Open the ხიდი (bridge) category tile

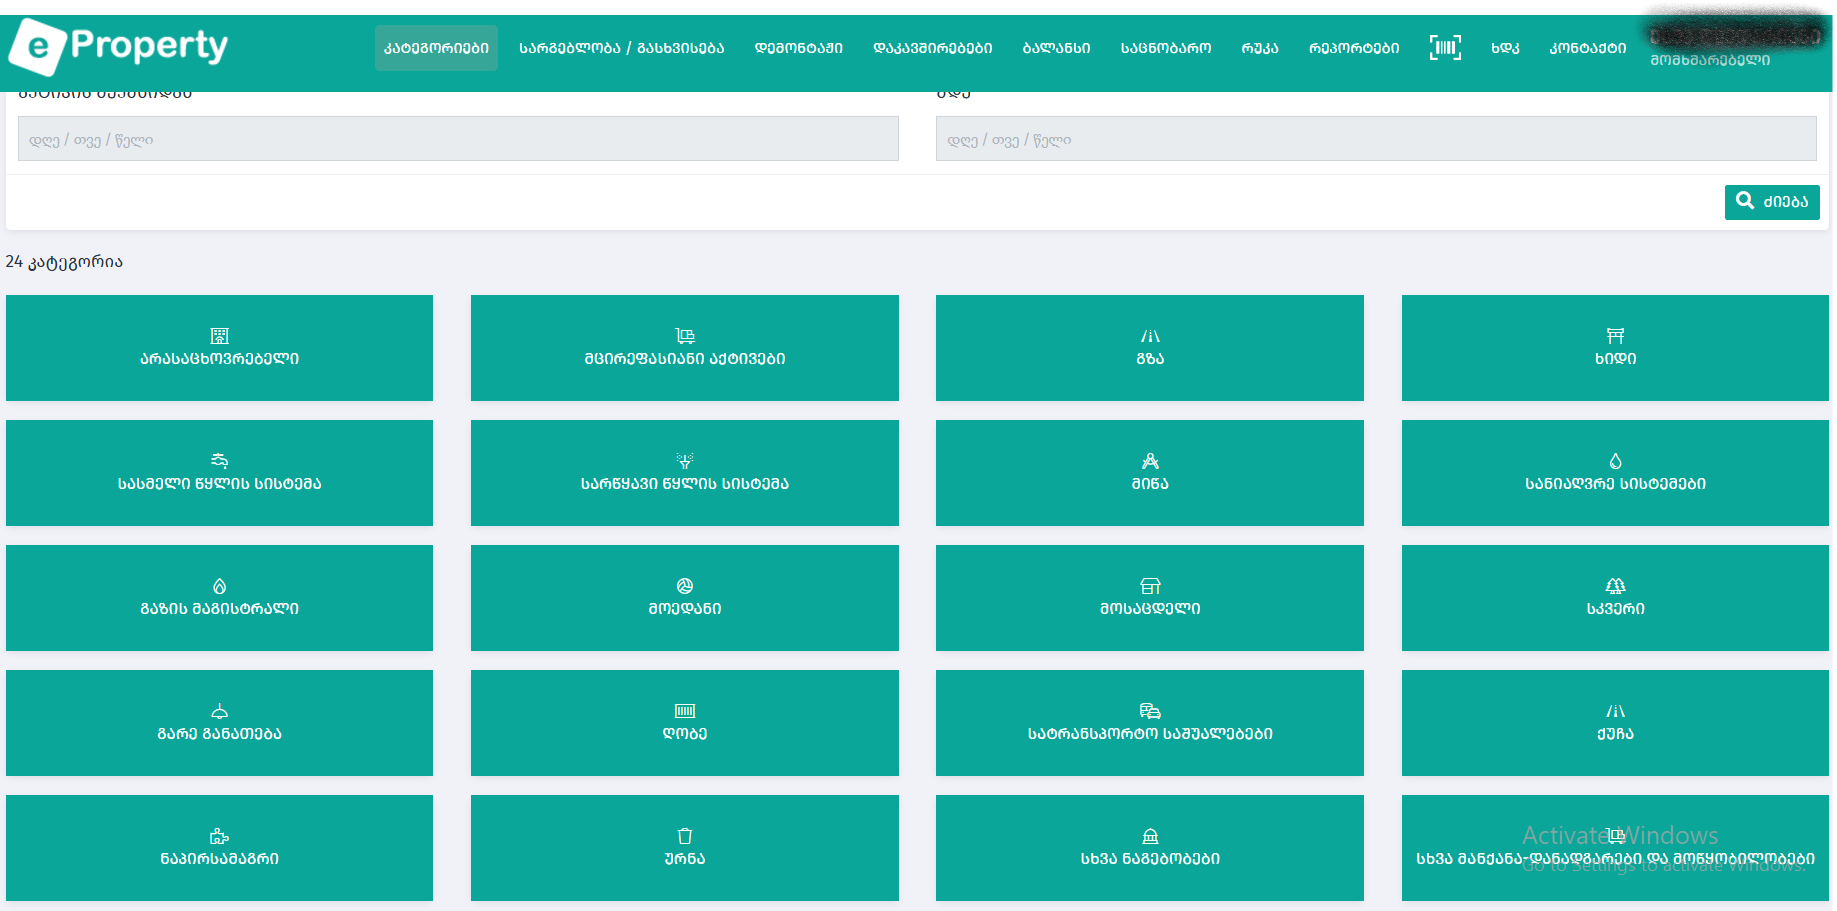click(x=1614, y=348)
